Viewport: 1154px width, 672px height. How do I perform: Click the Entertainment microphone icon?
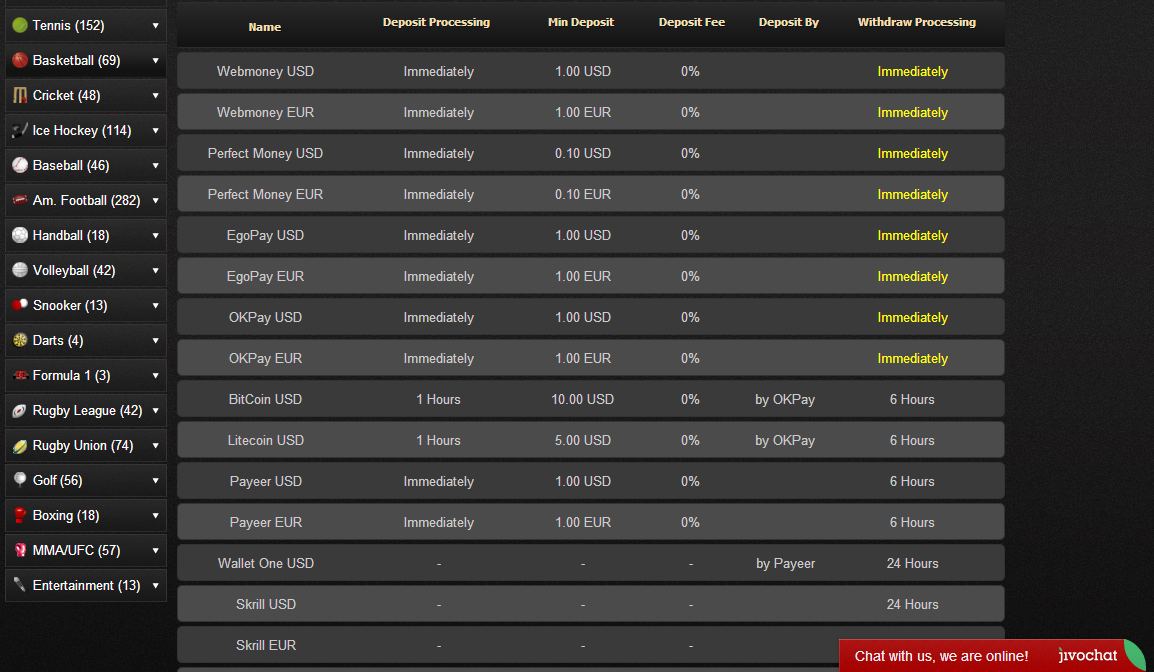coord(20,585)
